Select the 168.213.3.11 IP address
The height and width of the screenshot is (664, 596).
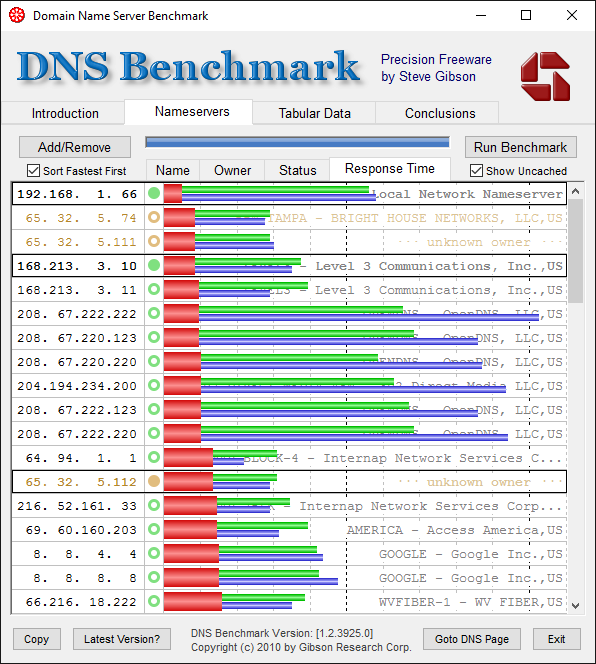click(x=77, y=290)
